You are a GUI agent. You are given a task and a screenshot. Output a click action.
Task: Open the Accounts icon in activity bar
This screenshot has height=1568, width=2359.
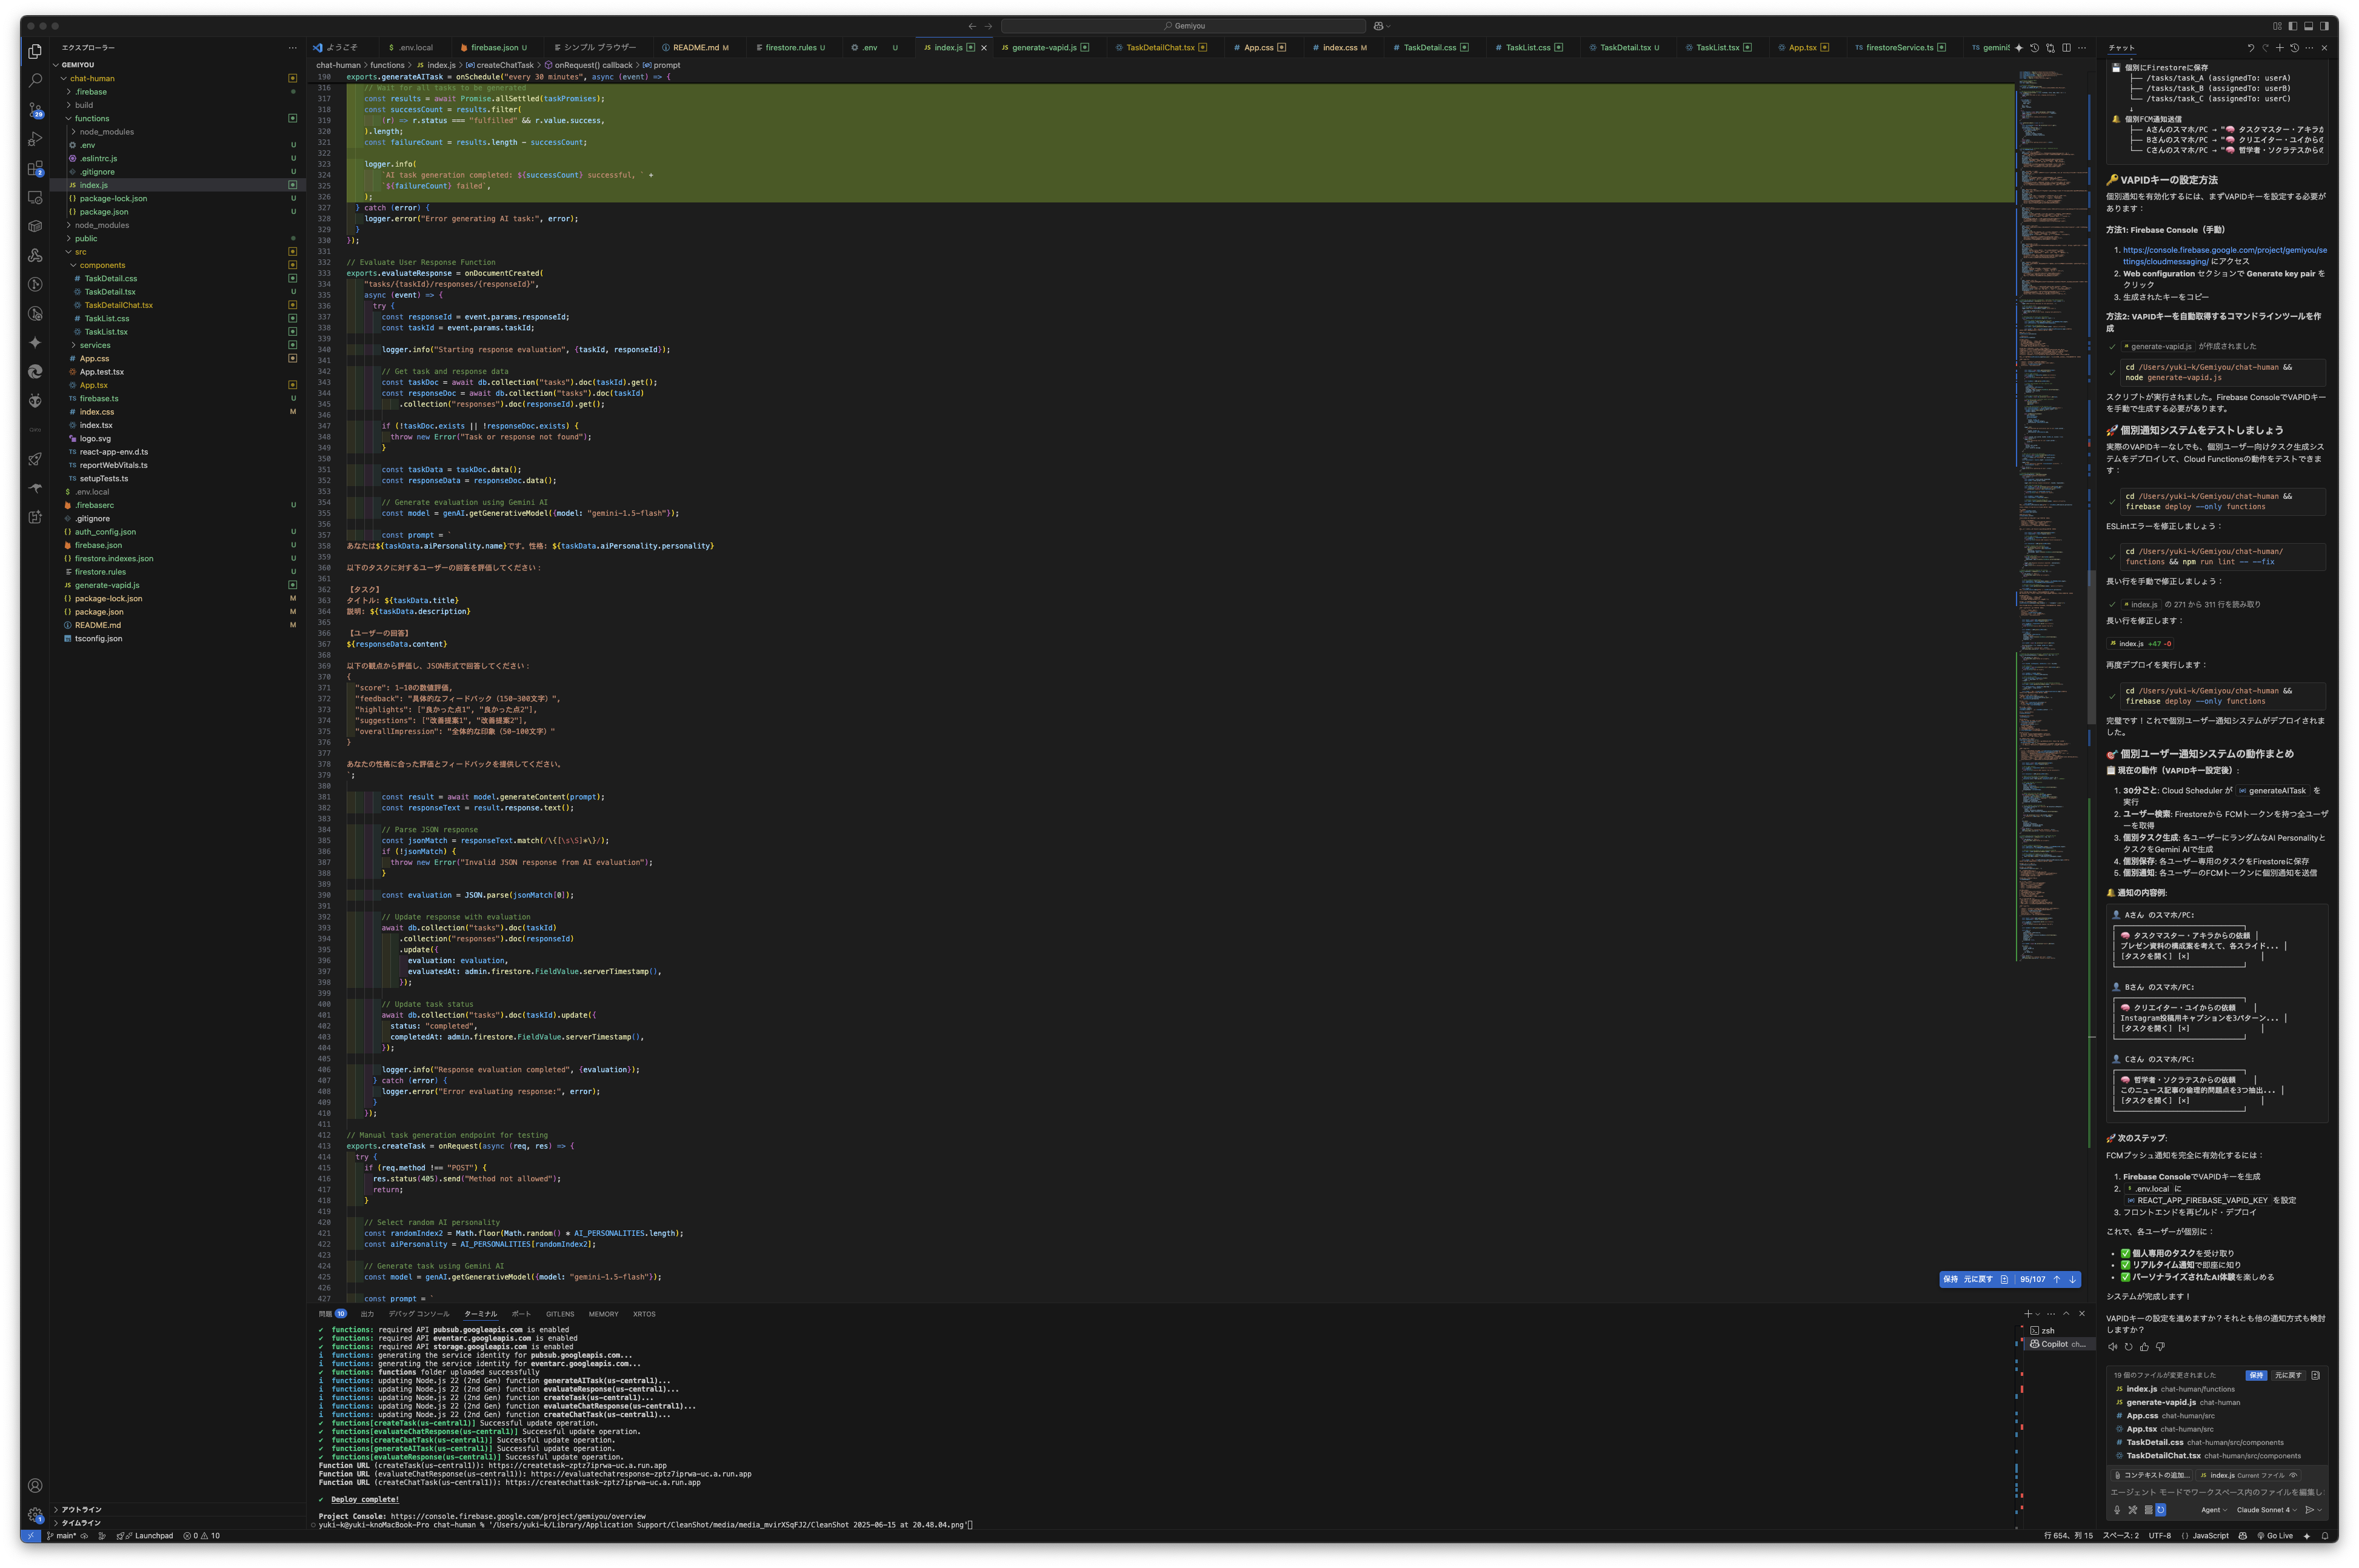point(35,1485)
